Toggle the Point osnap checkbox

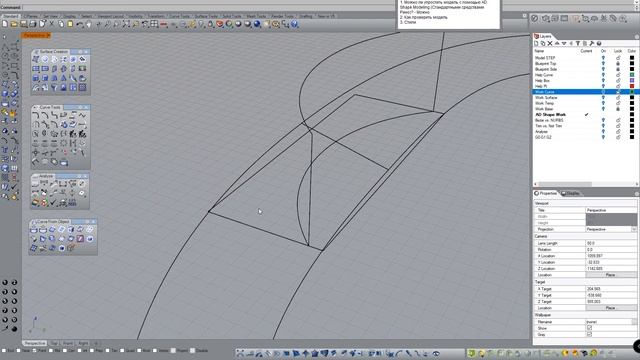point(35,351)
